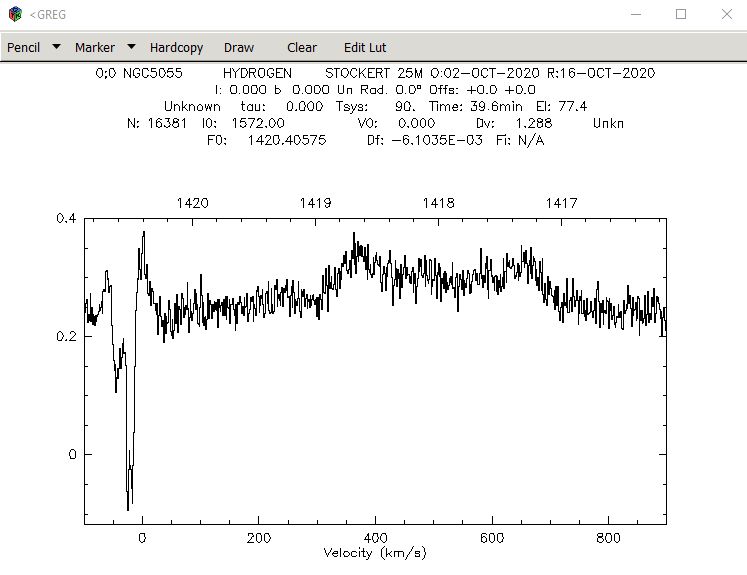Minimize the GREG window
Viewport: 747px width, 575px height.
pyautogui.click(x=636, y=14)
